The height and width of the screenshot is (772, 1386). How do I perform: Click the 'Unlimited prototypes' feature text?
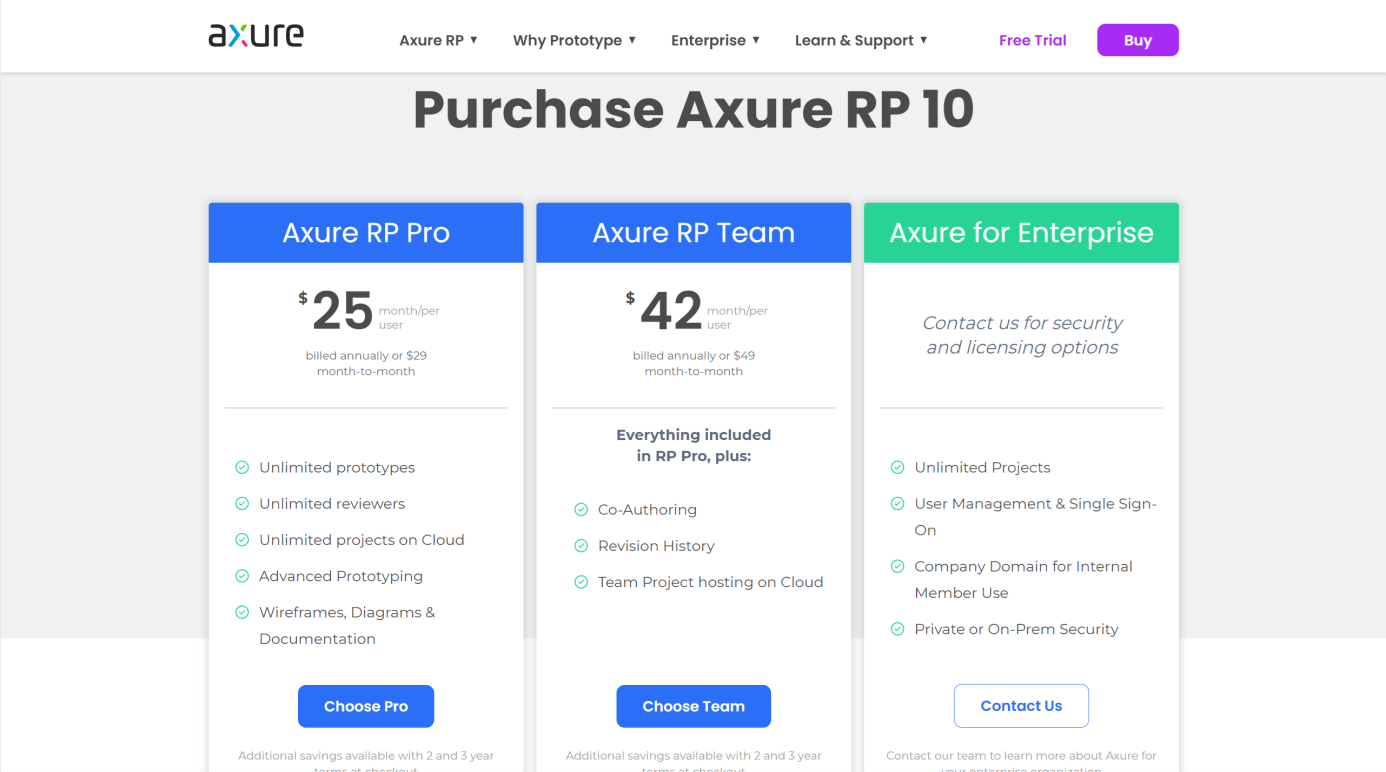(x=337, y=467)
